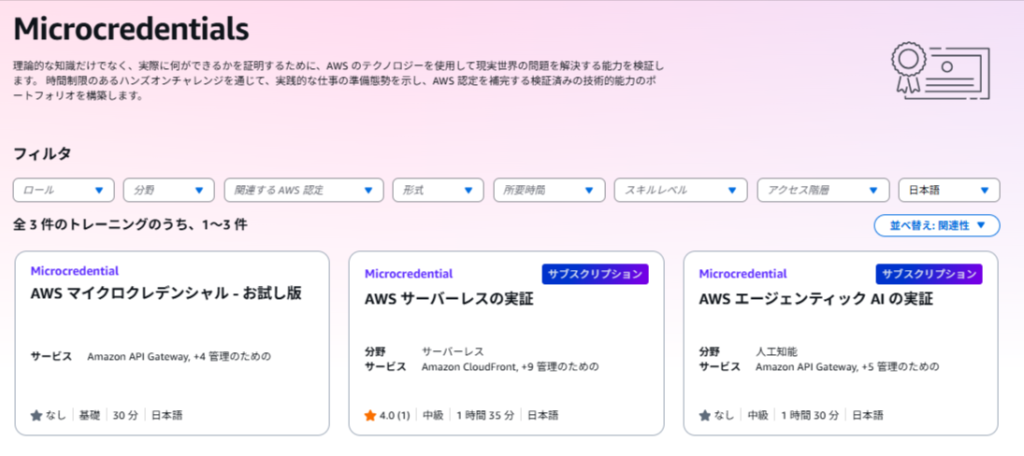Image resolution: width=1024 pixels, height=456 pixels.
Task: Click サブスクリプション badge on エージェンティック AI card
Action: 929,274
